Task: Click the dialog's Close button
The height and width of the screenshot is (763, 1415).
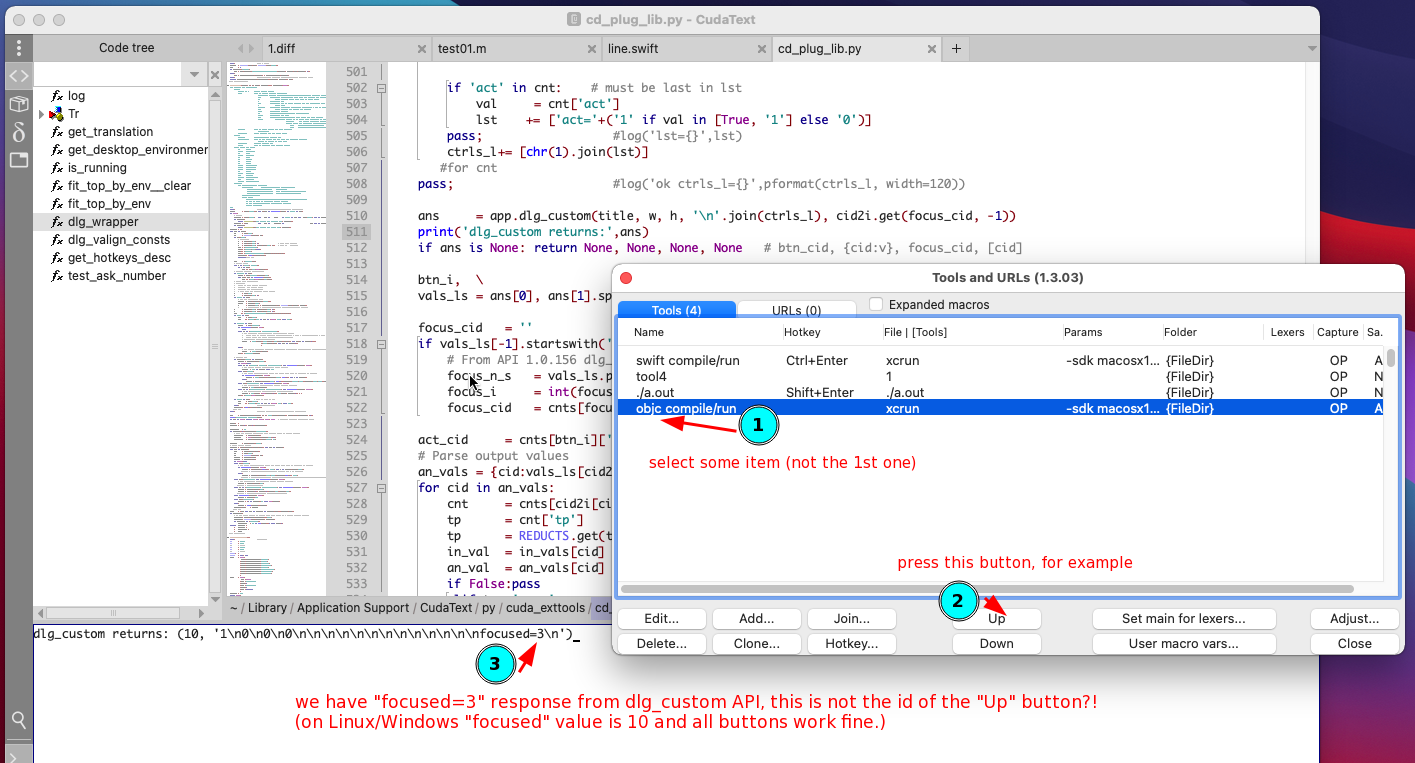Action: click(x=1354, y=644)
